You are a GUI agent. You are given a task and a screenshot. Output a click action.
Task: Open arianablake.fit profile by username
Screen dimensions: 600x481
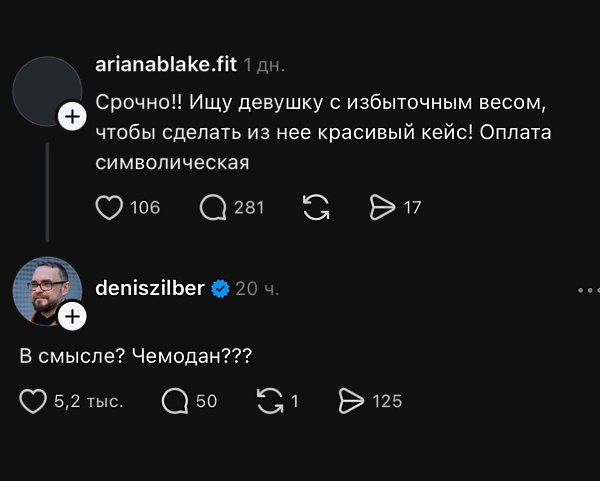166,64
